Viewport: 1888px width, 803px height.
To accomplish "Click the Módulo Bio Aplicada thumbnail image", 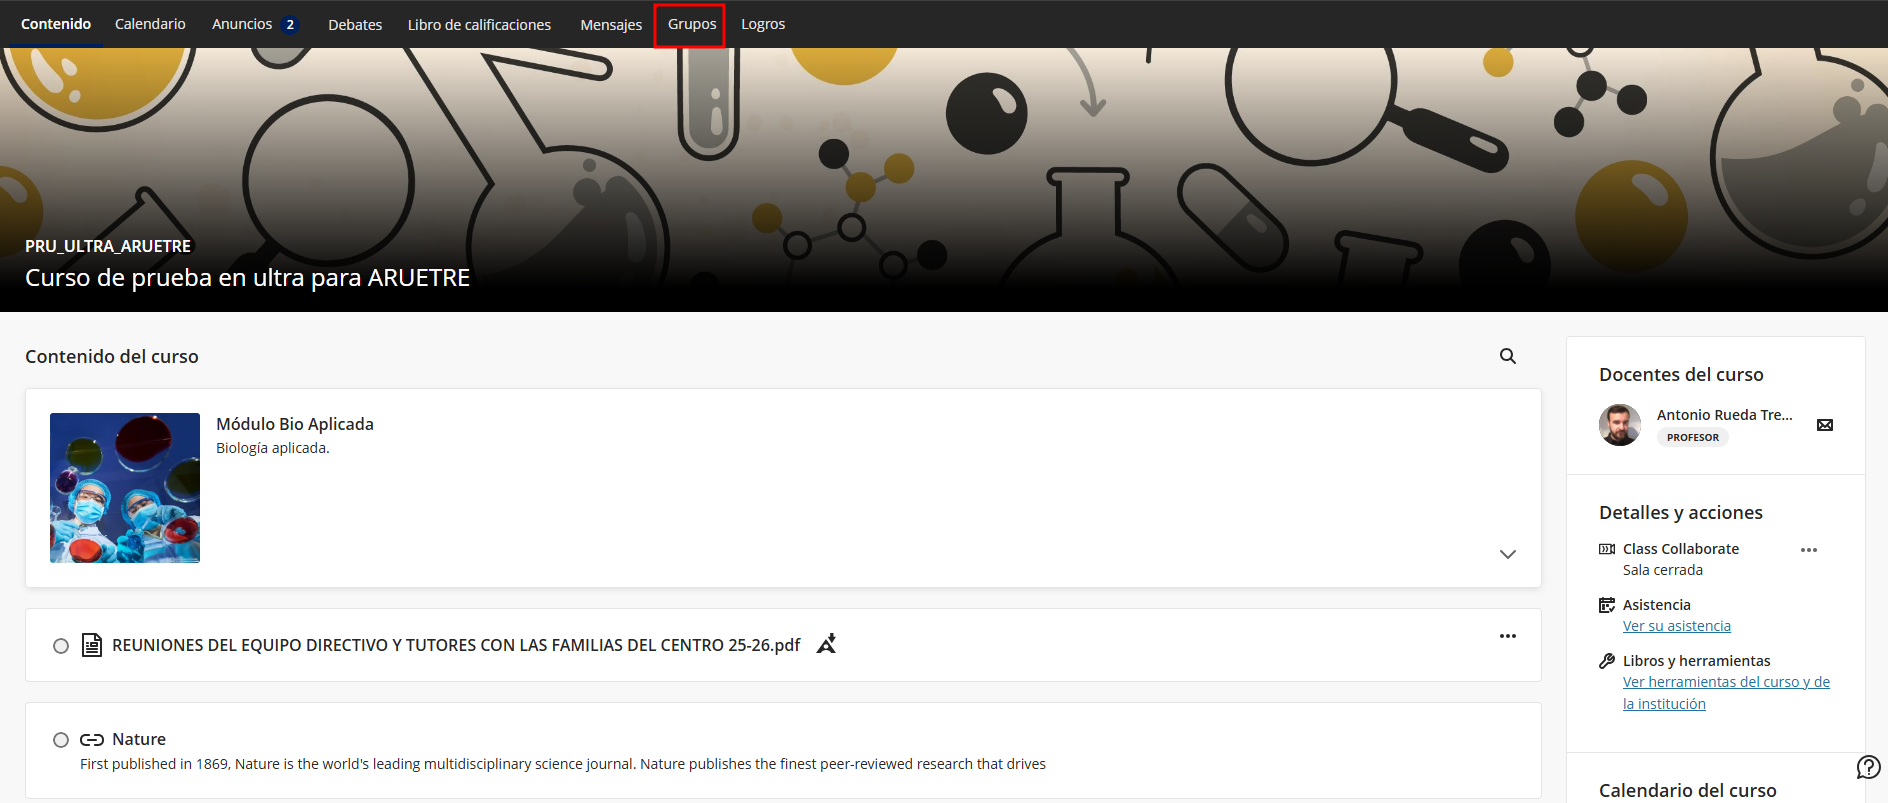I will [125, 488].
